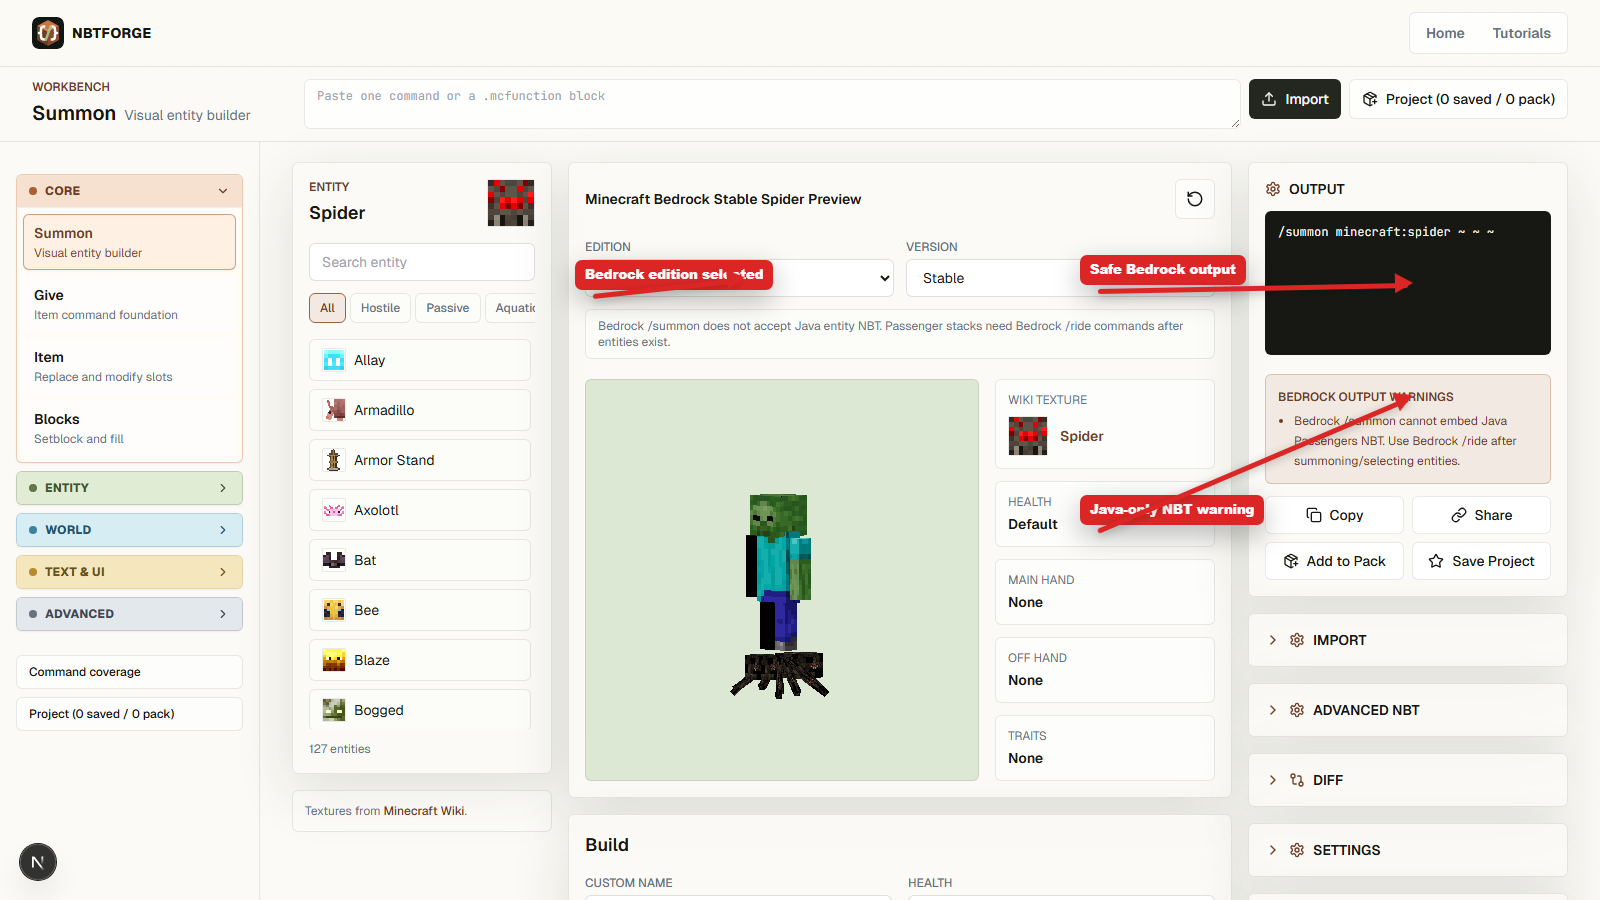1600x900 pixels.
Task: Click the entity 3D preview area
Action: pos(782,580)
